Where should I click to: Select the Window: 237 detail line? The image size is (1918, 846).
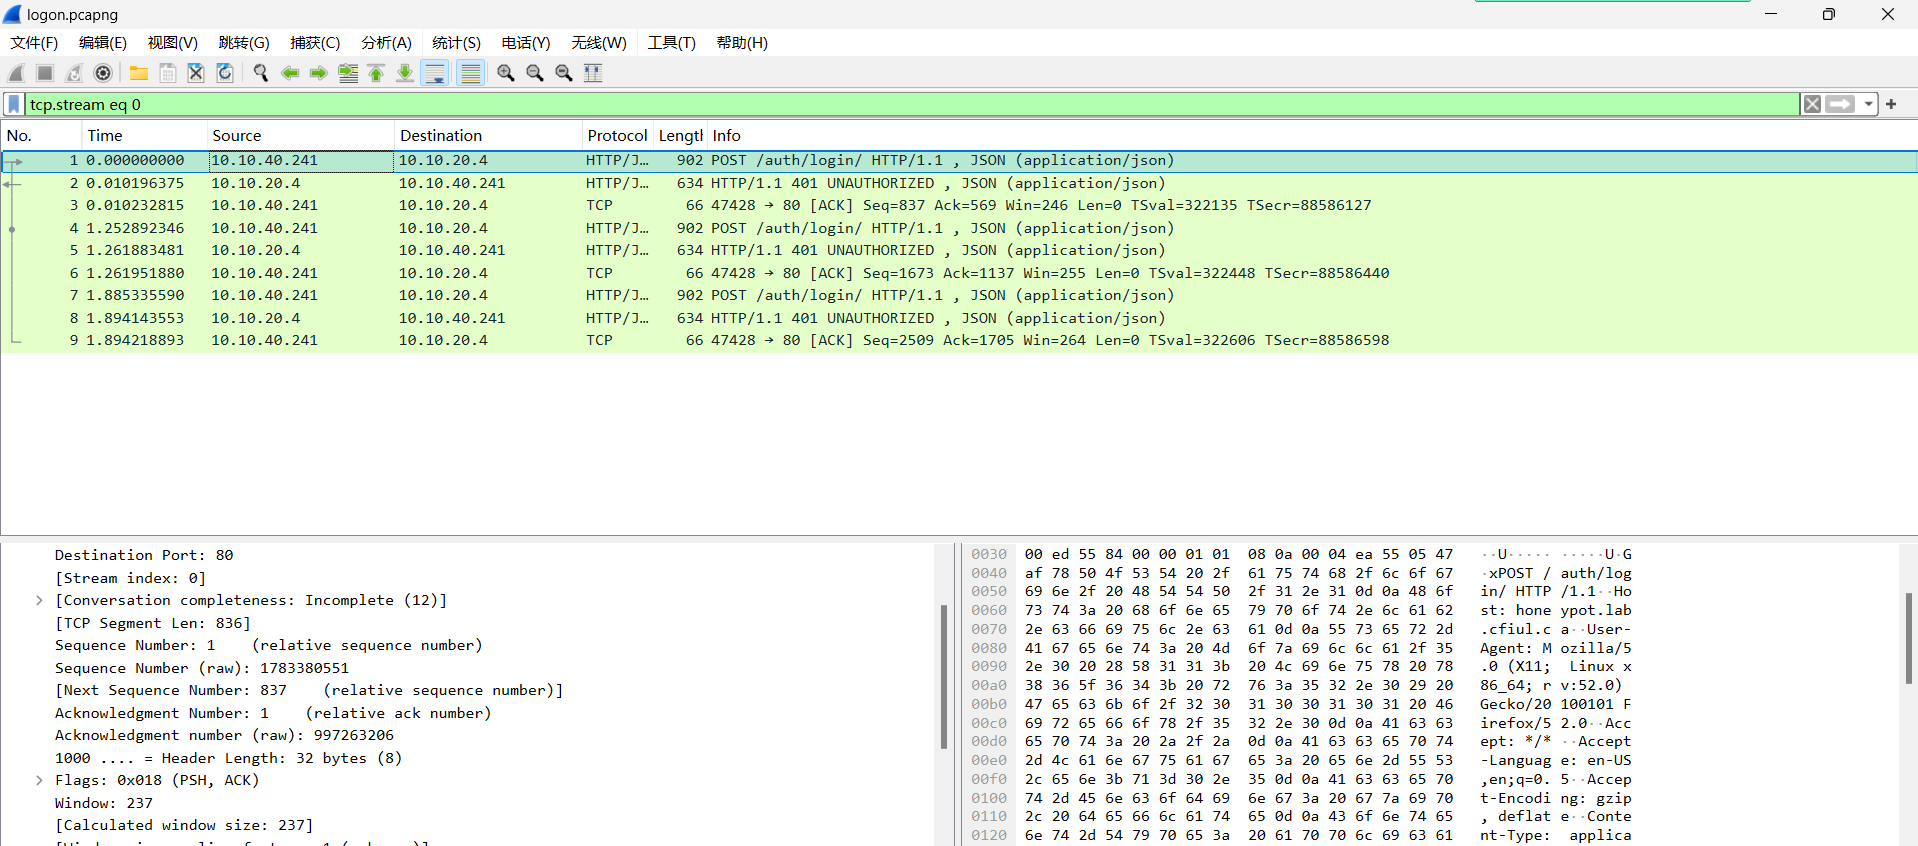(x=104, y=803)
